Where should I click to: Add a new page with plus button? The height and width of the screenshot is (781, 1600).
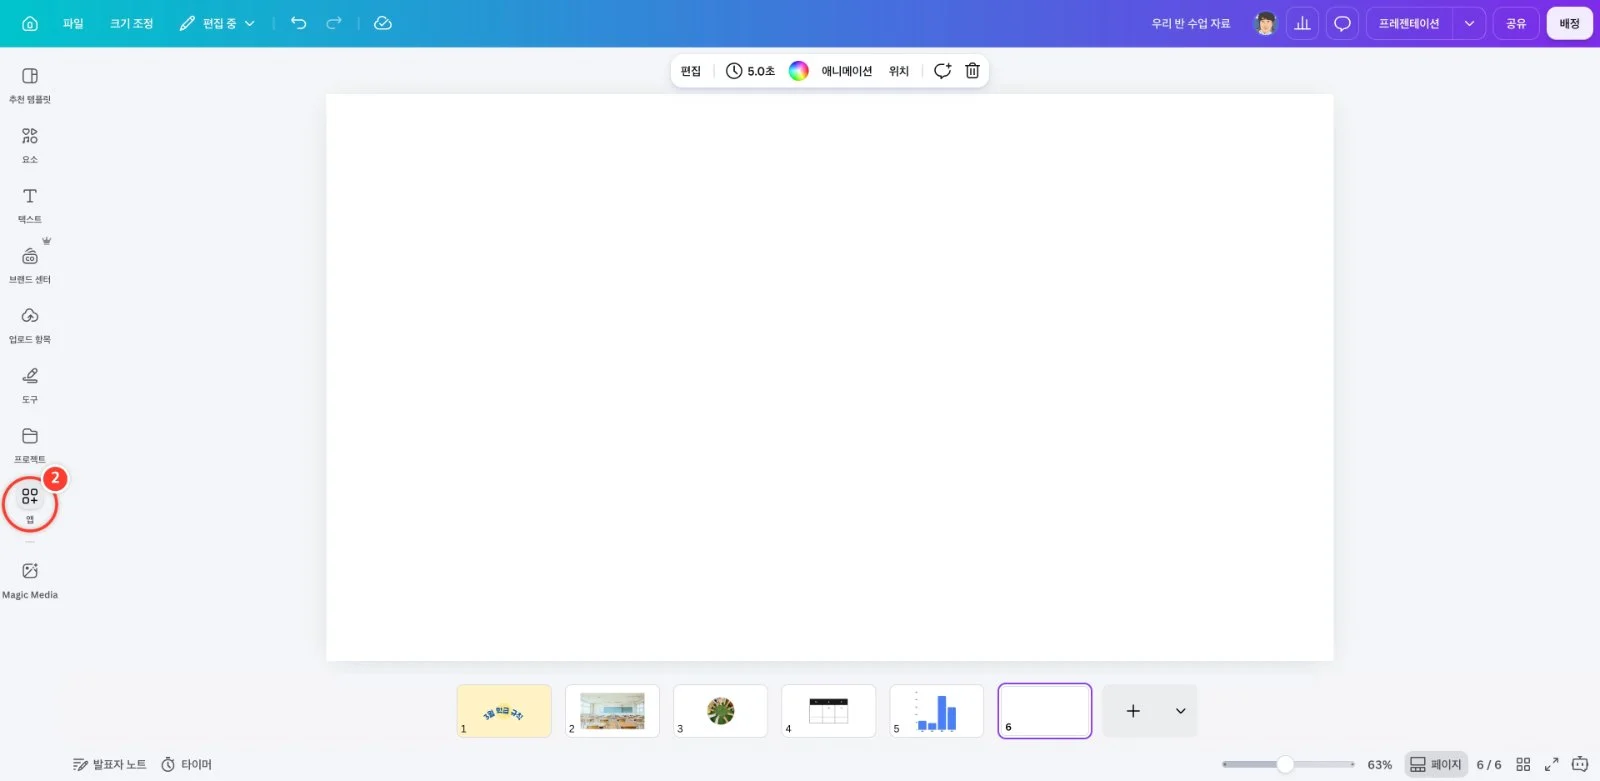[1133, 711]
